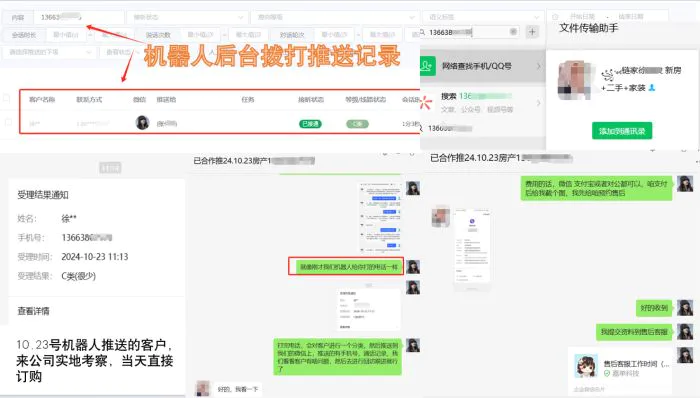This screenshot has height=398, width=700.
Task: Open the 售后客服 contact card avatar
Action: pyautogui.click(x=586, y=366)
